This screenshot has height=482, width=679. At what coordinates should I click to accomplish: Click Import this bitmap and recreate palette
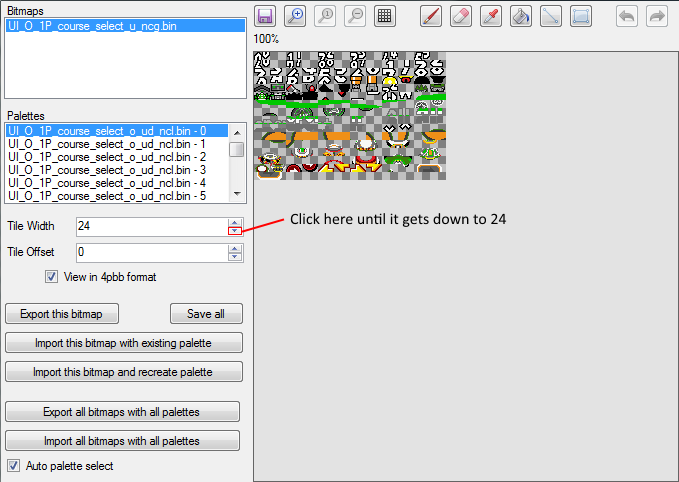(x=124, y=372)
